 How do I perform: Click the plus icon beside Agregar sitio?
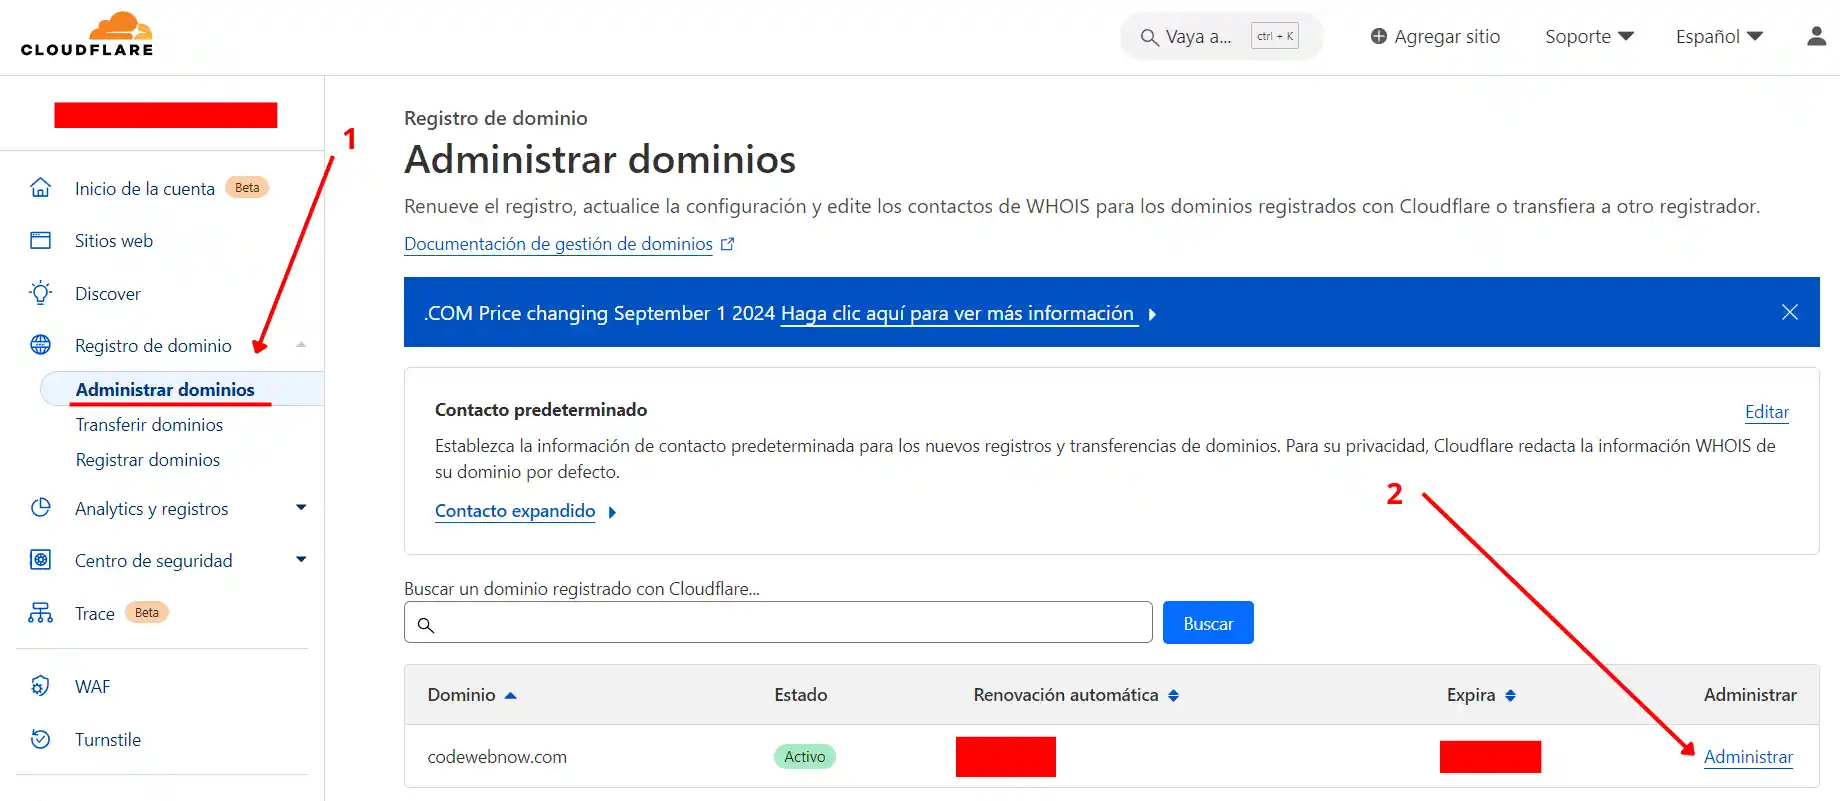1378,36
